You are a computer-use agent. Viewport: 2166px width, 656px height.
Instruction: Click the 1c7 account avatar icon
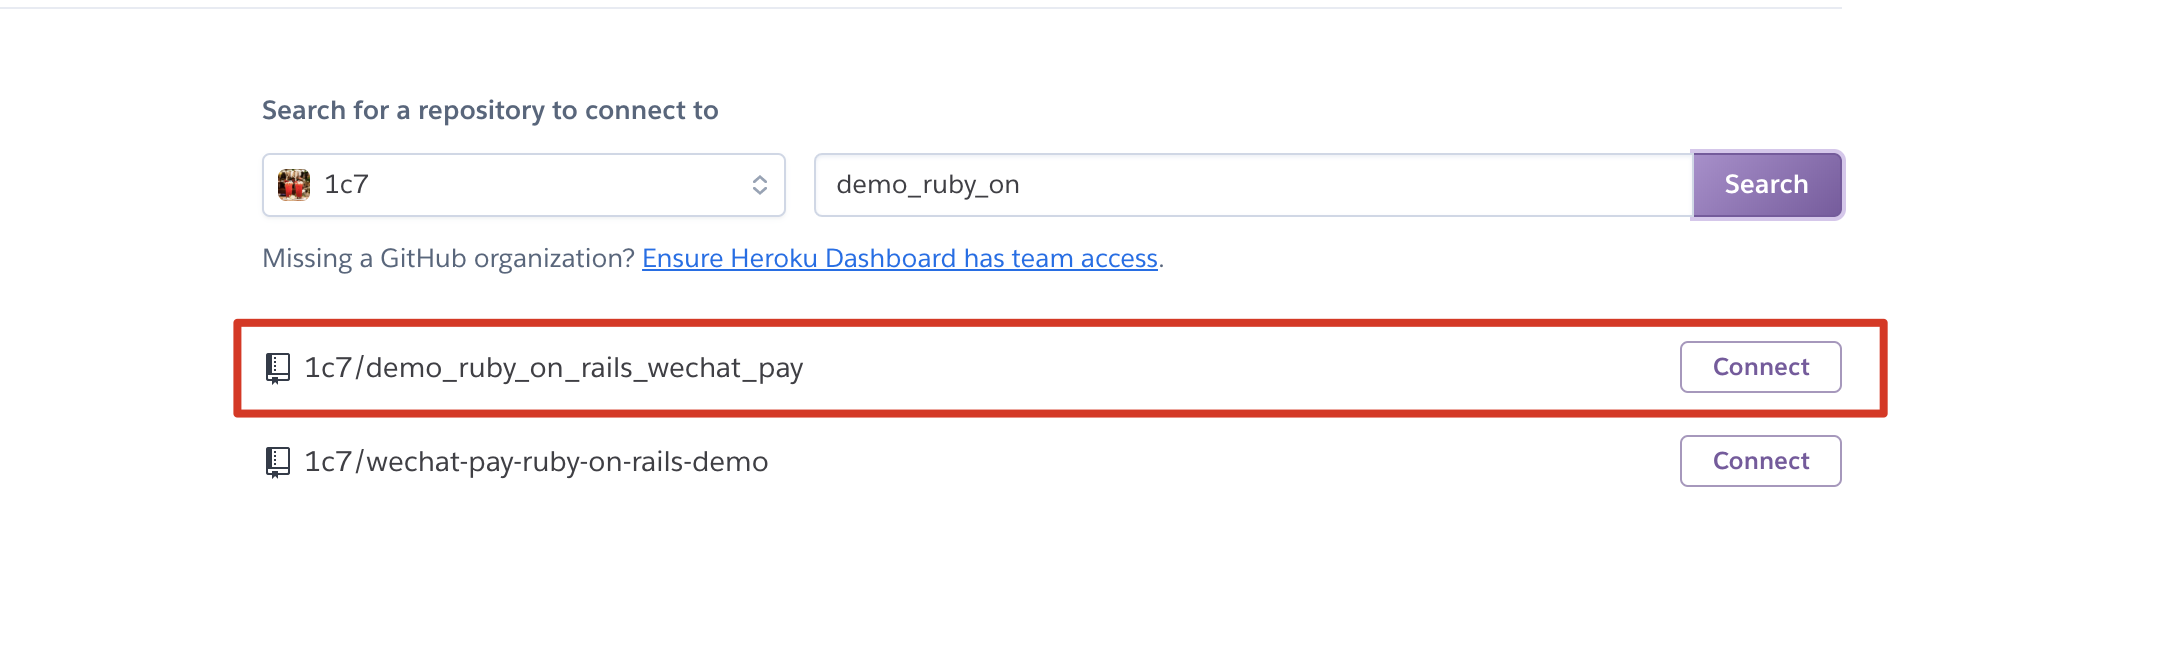(x=293, y=185)
